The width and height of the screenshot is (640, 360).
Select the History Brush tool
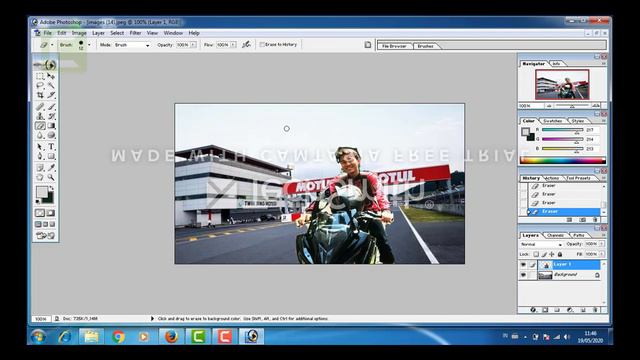(51, 116)
